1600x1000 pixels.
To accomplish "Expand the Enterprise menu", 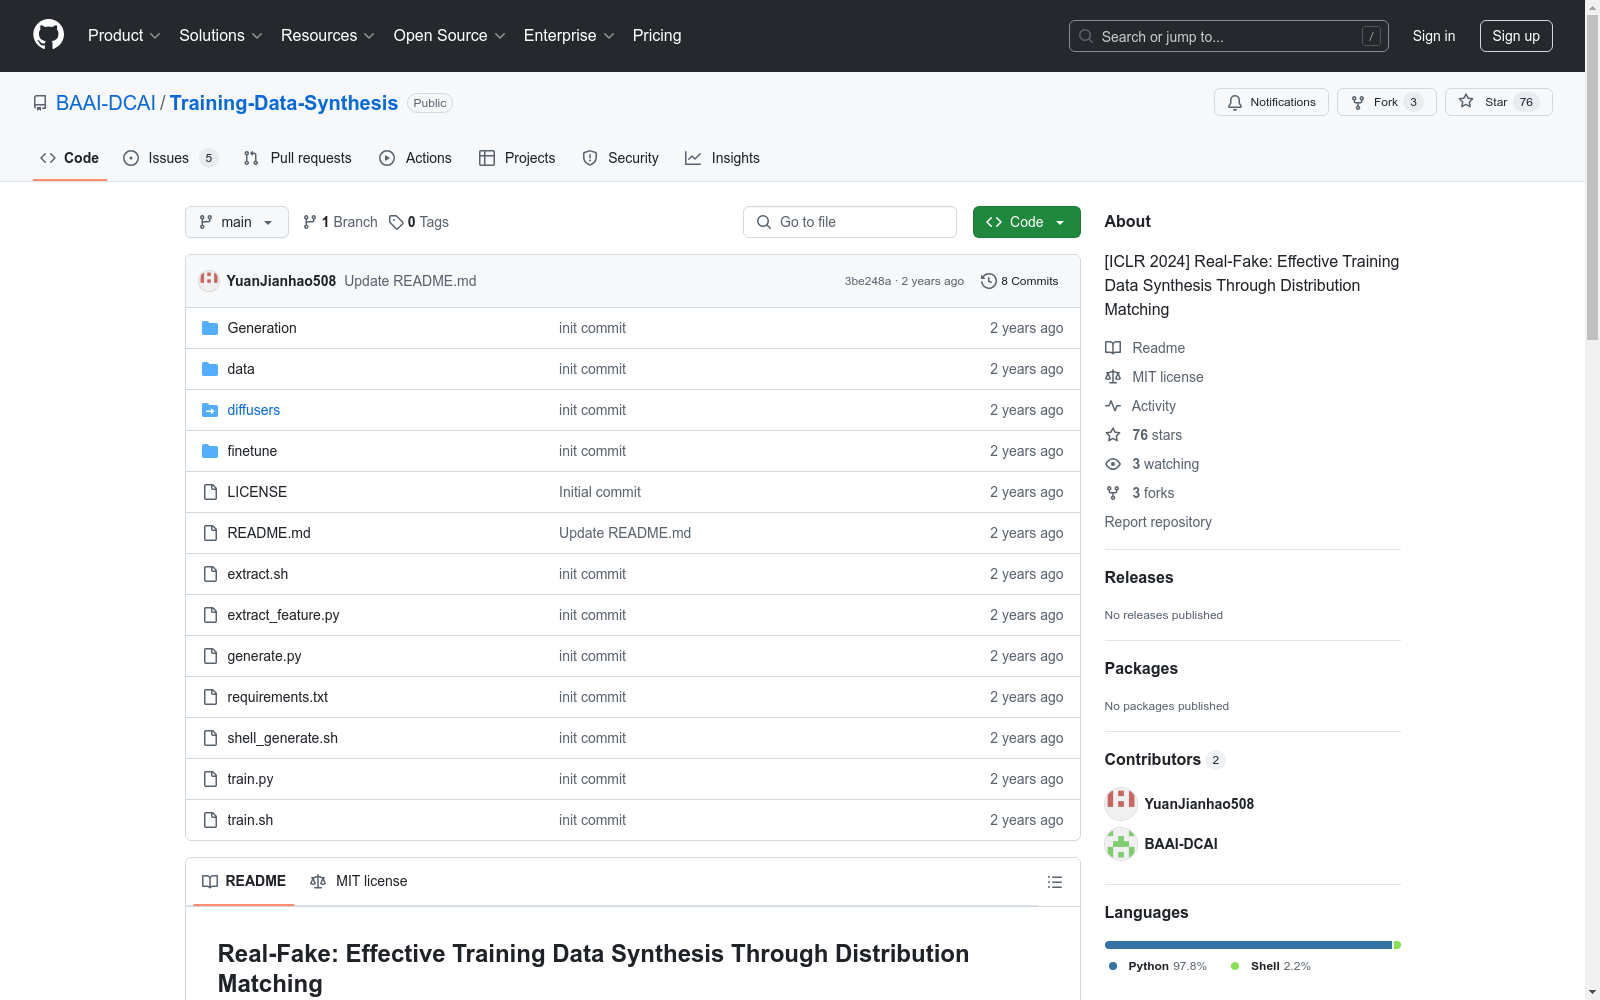I will [569, 36].
